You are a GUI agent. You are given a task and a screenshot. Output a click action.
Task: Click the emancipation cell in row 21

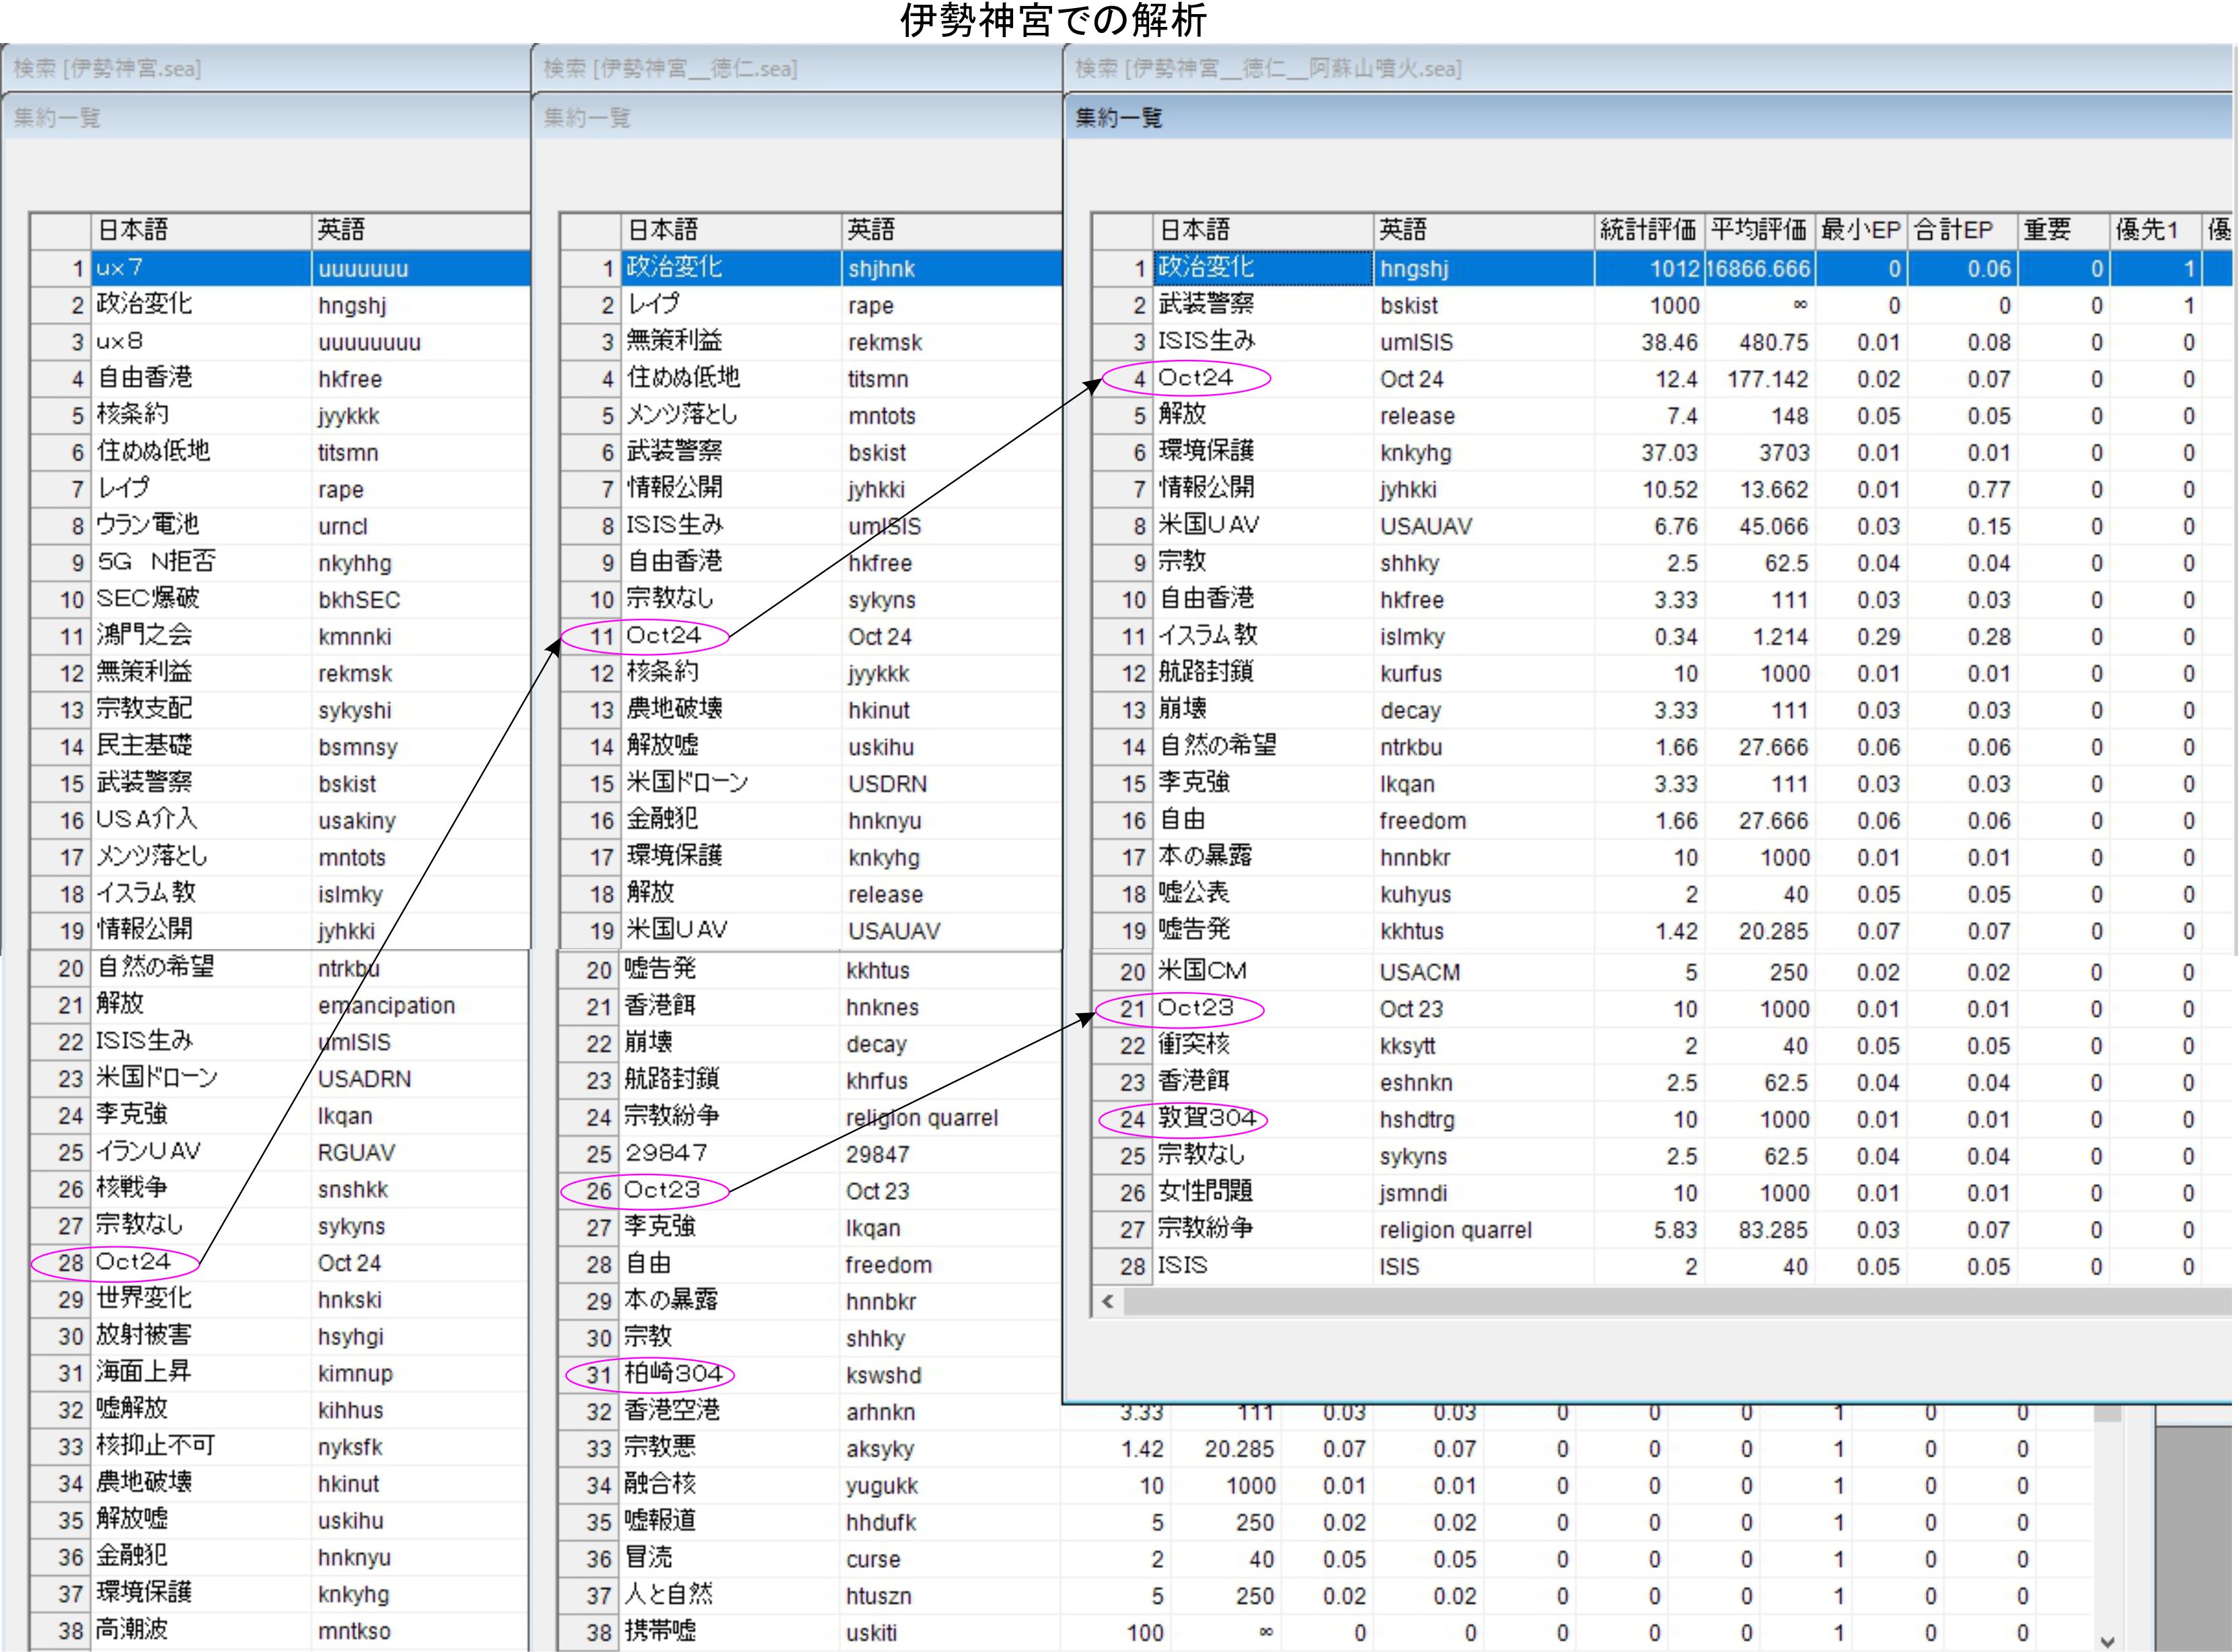(386, 1005)
